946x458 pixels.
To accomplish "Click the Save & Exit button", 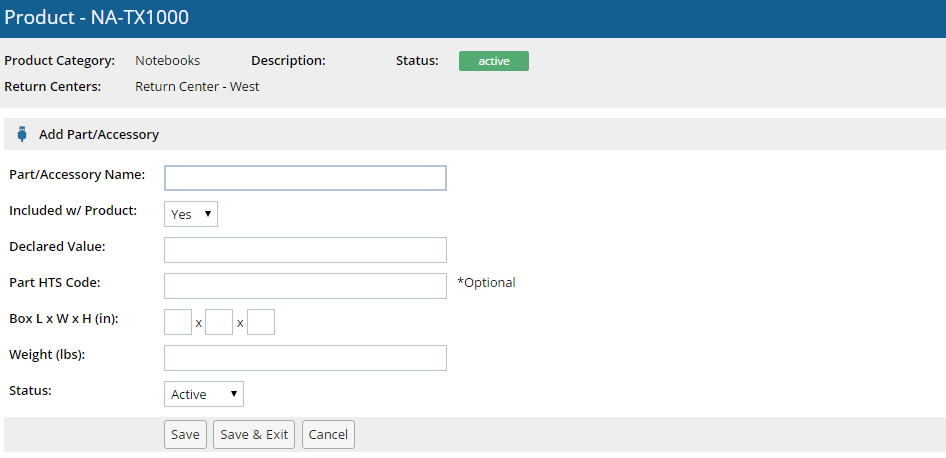I will pos(254,435).
